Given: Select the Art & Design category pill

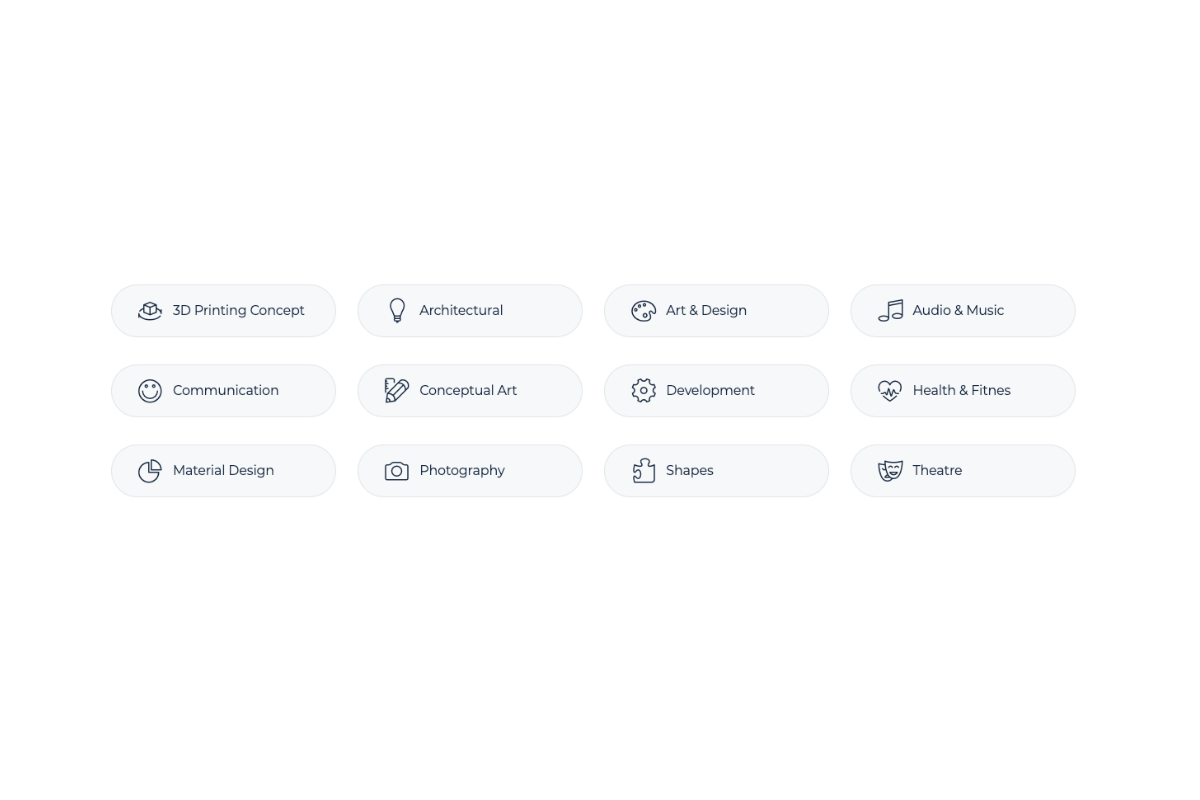Looking at the screenshot, I should pos(716,310).
